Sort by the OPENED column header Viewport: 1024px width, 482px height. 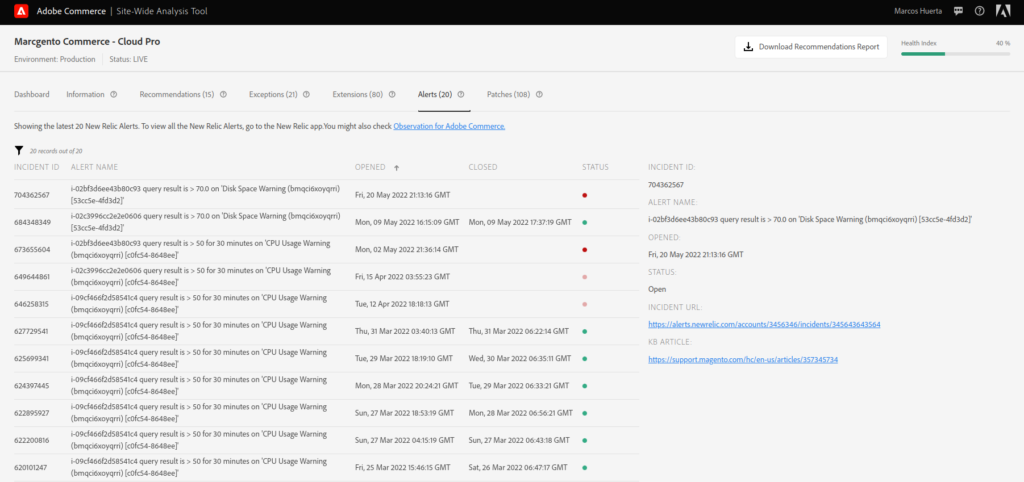click(x=370, y=167)
